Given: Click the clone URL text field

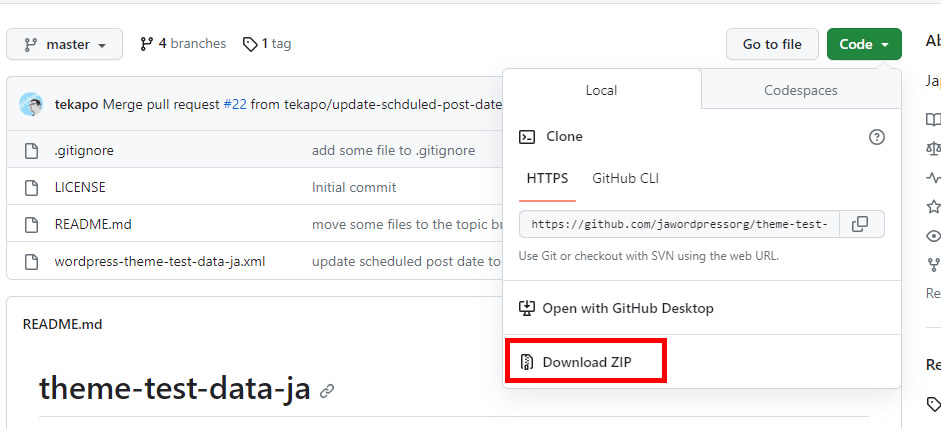Looking at the screenshot, I should click(680, 224).
